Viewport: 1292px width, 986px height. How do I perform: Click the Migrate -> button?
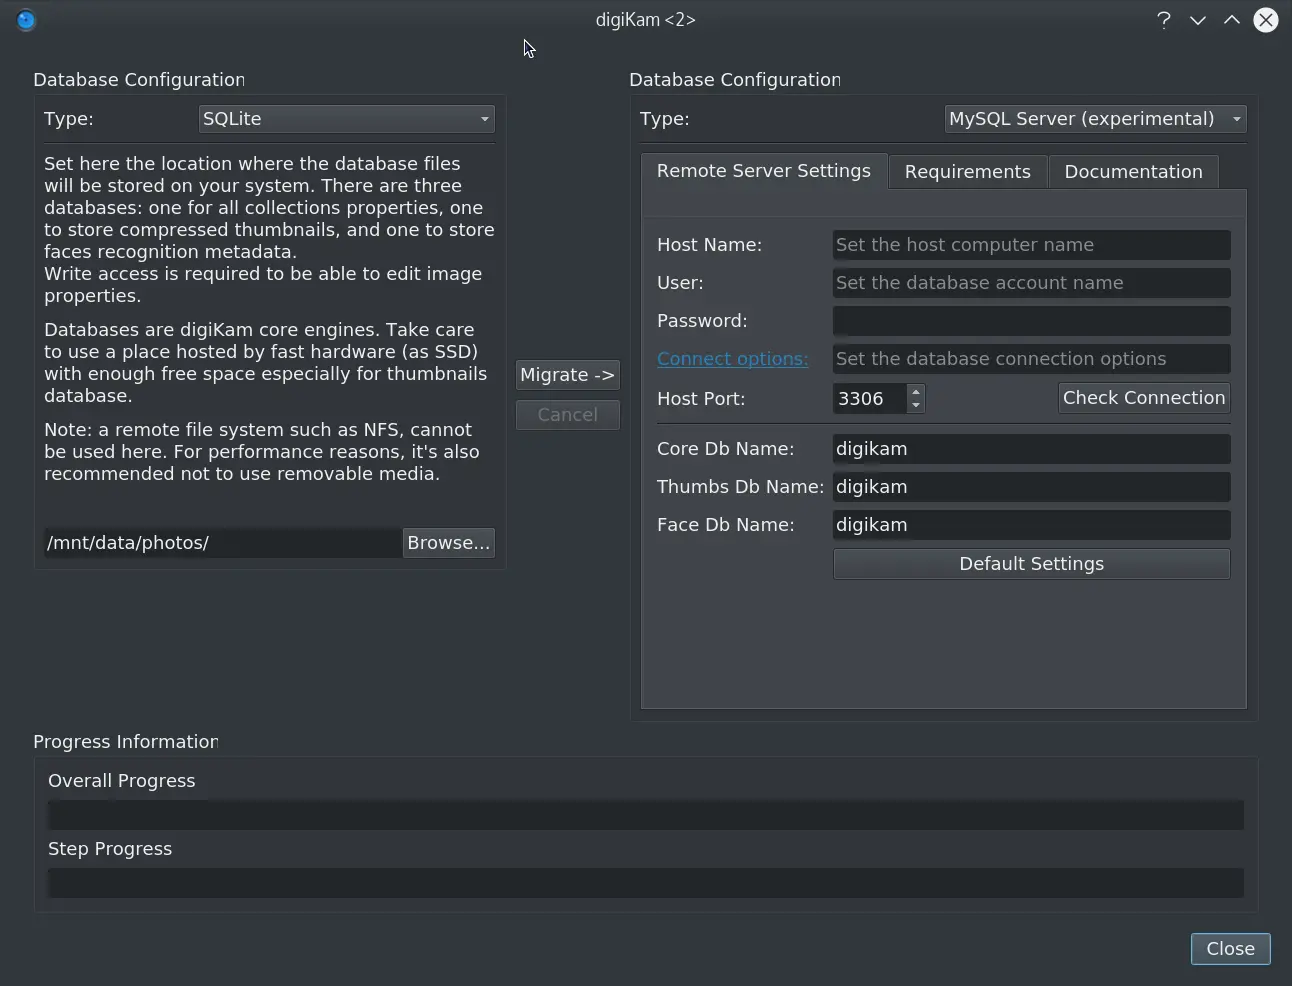point(567,375)
